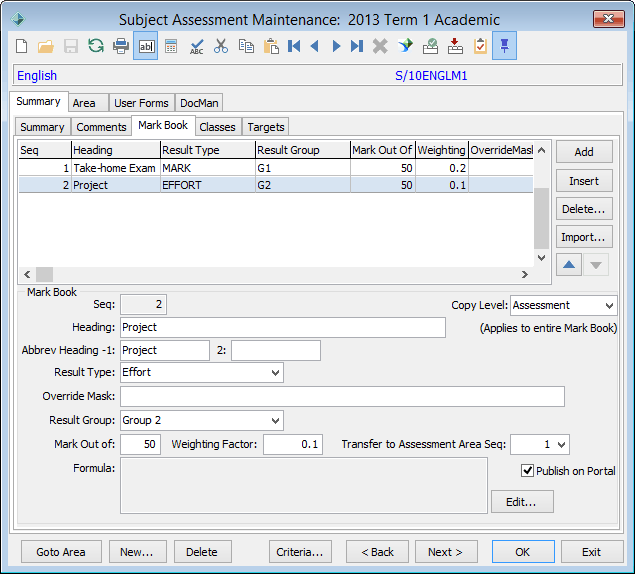Click the bottom Delete button
635x574 pixels.
coord(202,552)
